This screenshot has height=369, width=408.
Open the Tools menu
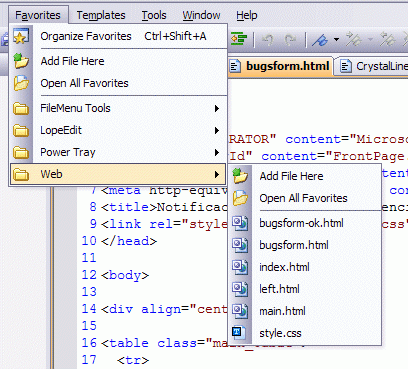pyautogui.click(x=154, y=15)
